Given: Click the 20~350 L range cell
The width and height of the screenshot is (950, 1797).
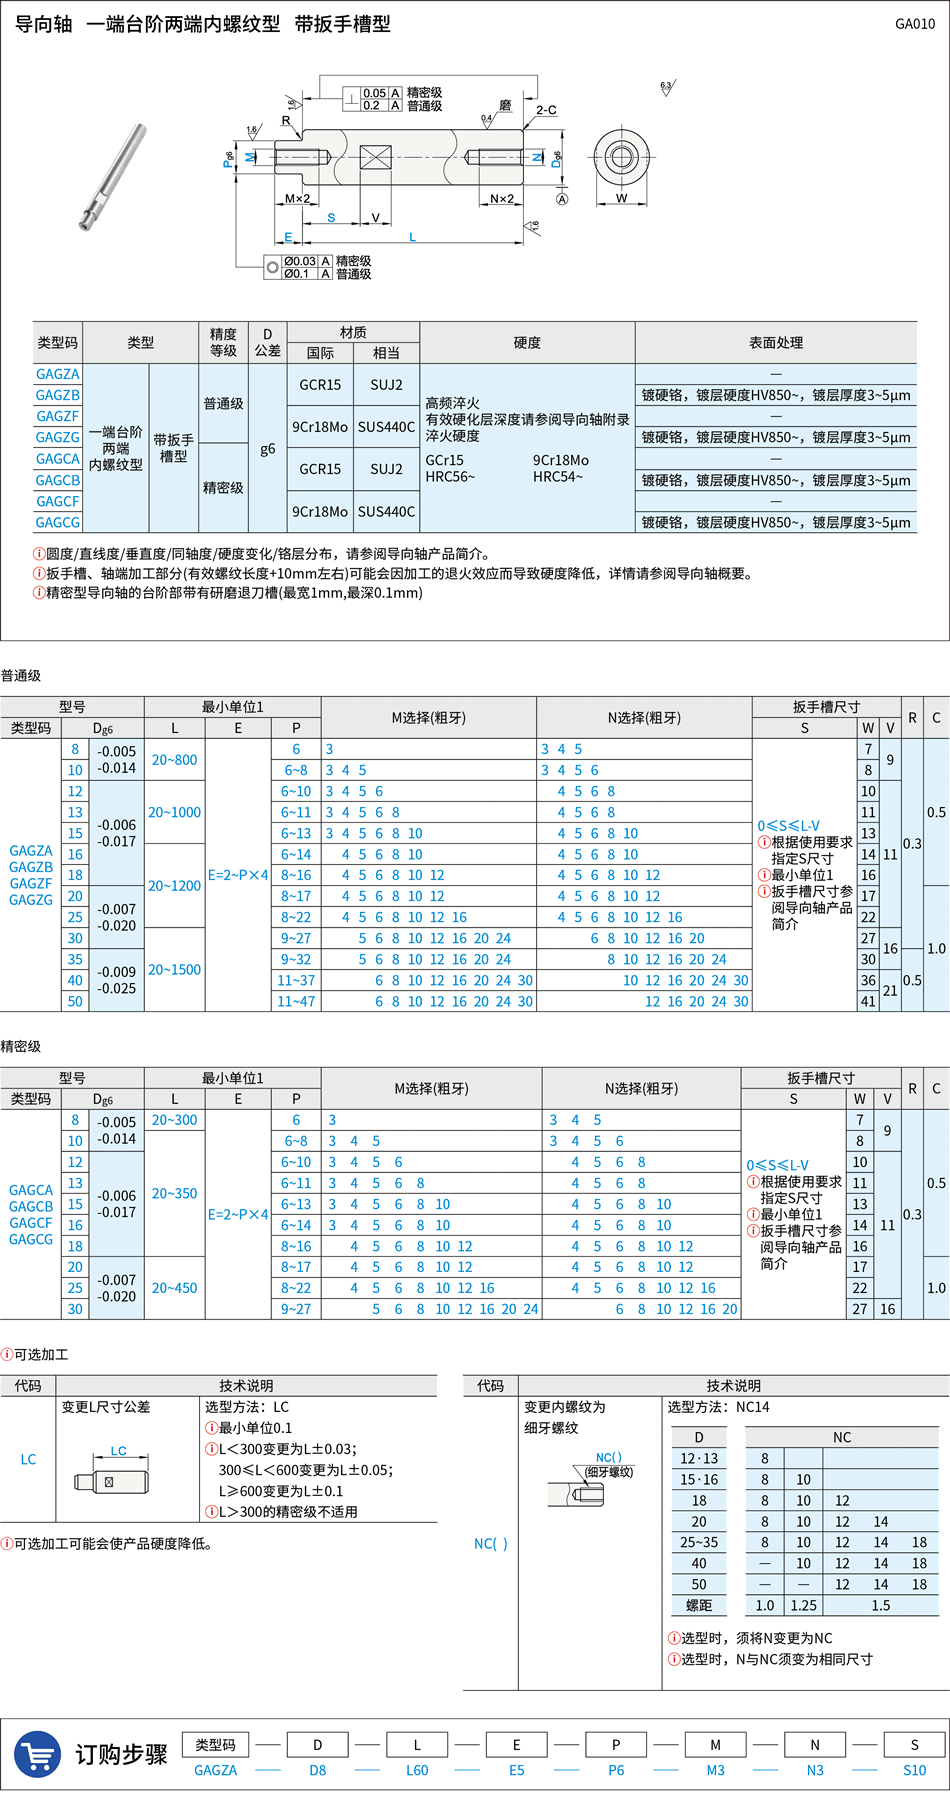Looking at the screenshot, I should pyautogui.click(x=174, y=1194).
